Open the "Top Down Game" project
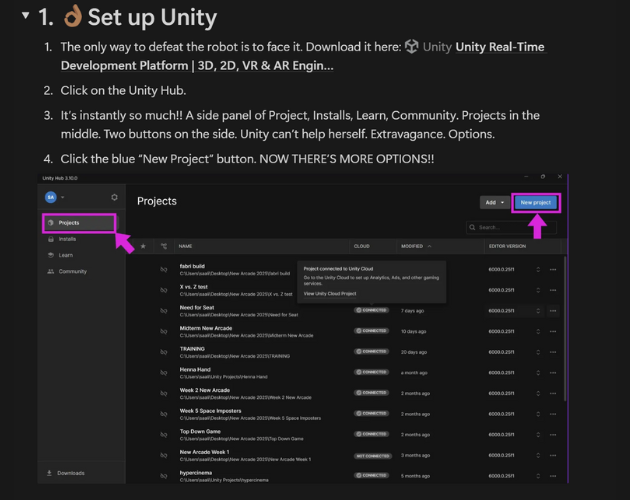This screenshot has width=630, height=500. (x=200, y=432)
